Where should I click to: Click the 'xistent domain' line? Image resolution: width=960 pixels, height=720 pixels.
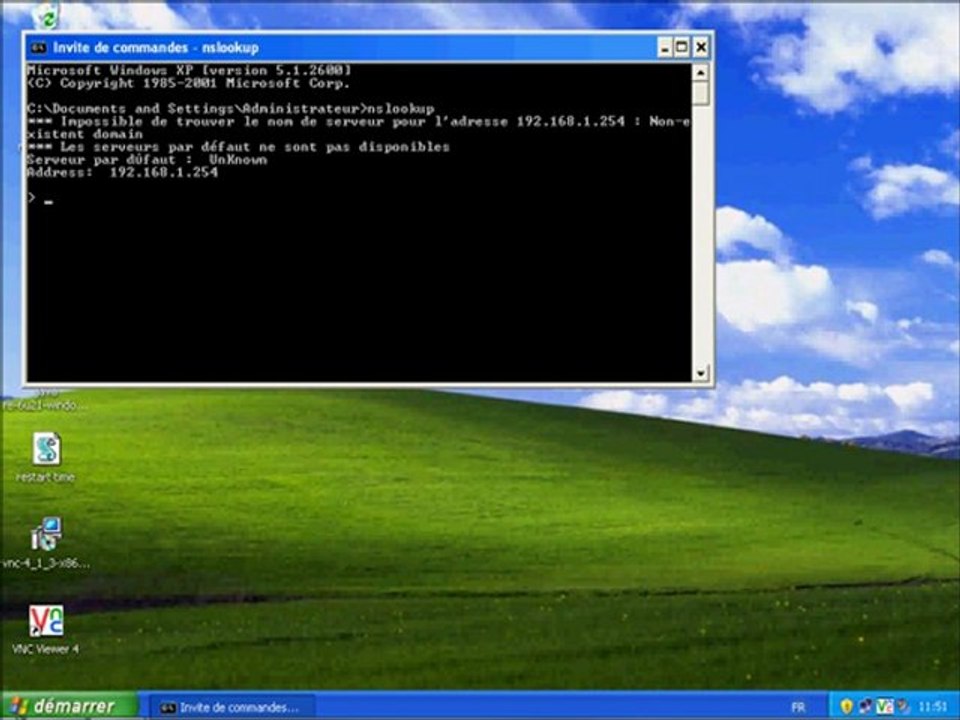(85, 134)
